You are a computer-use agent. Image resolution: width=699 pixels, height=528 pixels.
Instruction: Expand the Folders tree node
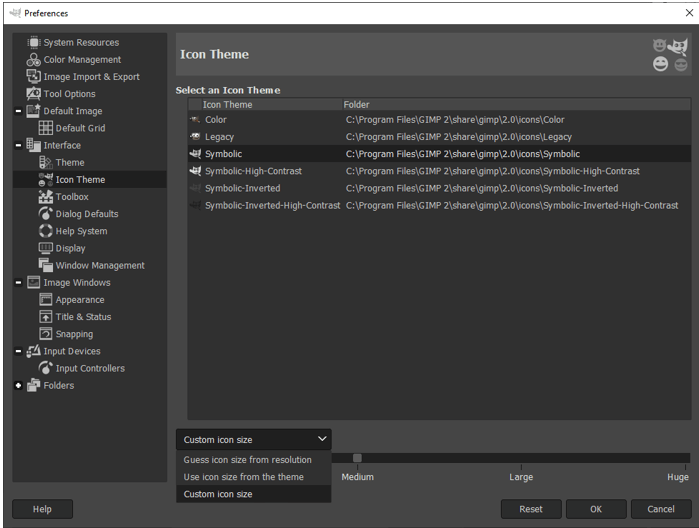pyautogui.click(x=18, y=386)
